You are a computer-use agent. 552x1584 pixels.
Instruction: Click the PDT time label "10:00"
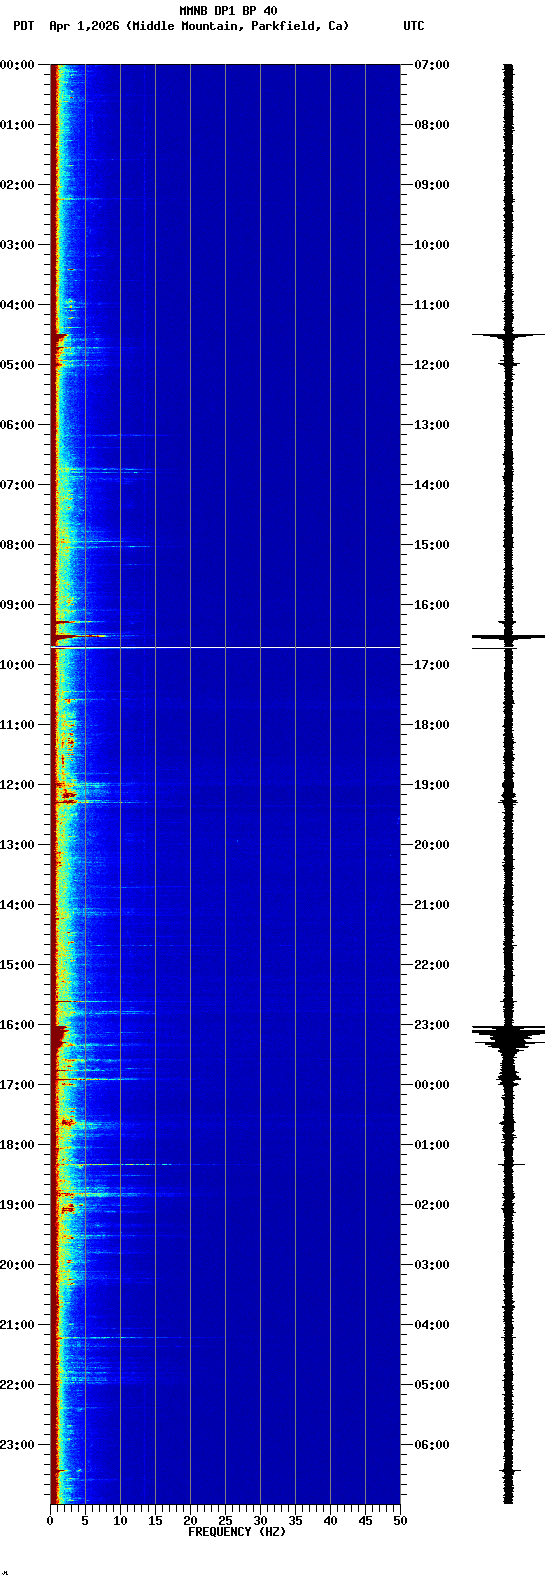point(16,665)
